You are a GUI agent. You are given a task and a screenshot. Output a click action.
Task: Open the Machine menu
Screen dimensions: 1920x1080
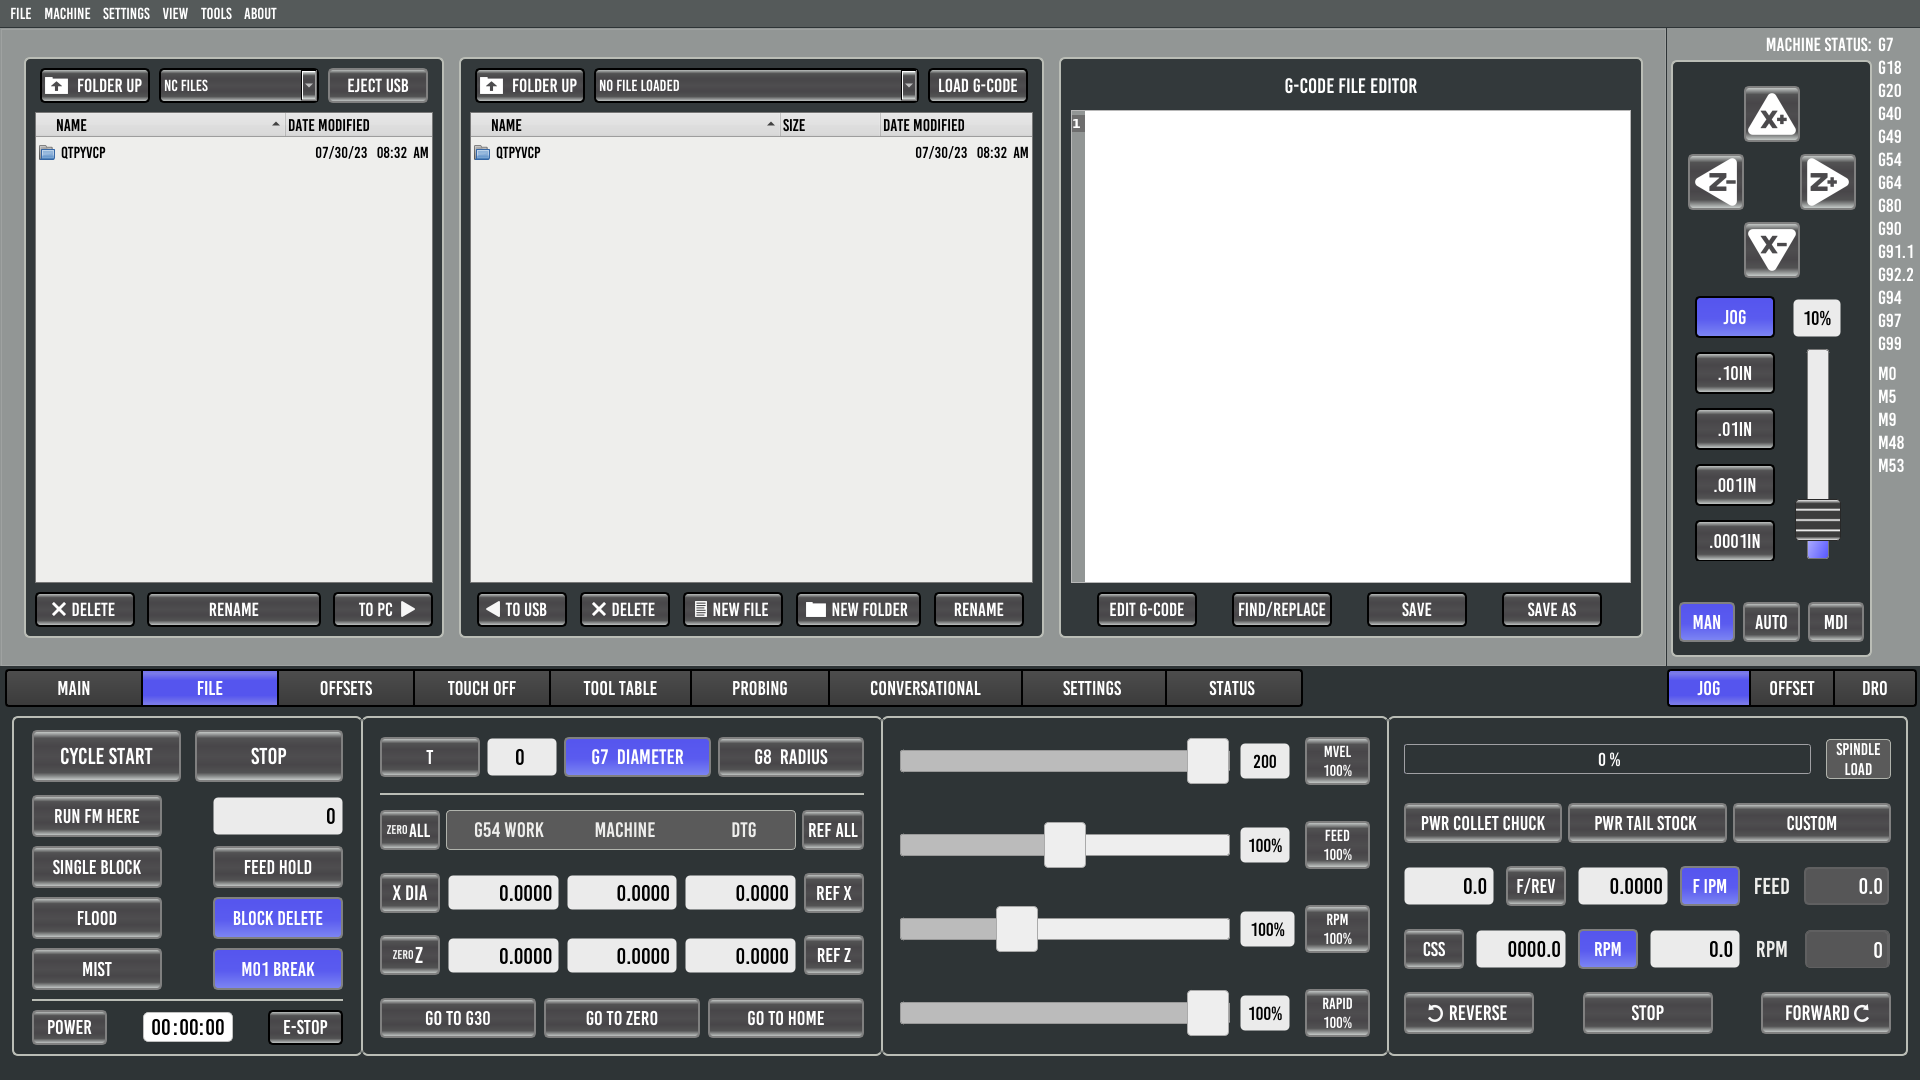[67, 13]
